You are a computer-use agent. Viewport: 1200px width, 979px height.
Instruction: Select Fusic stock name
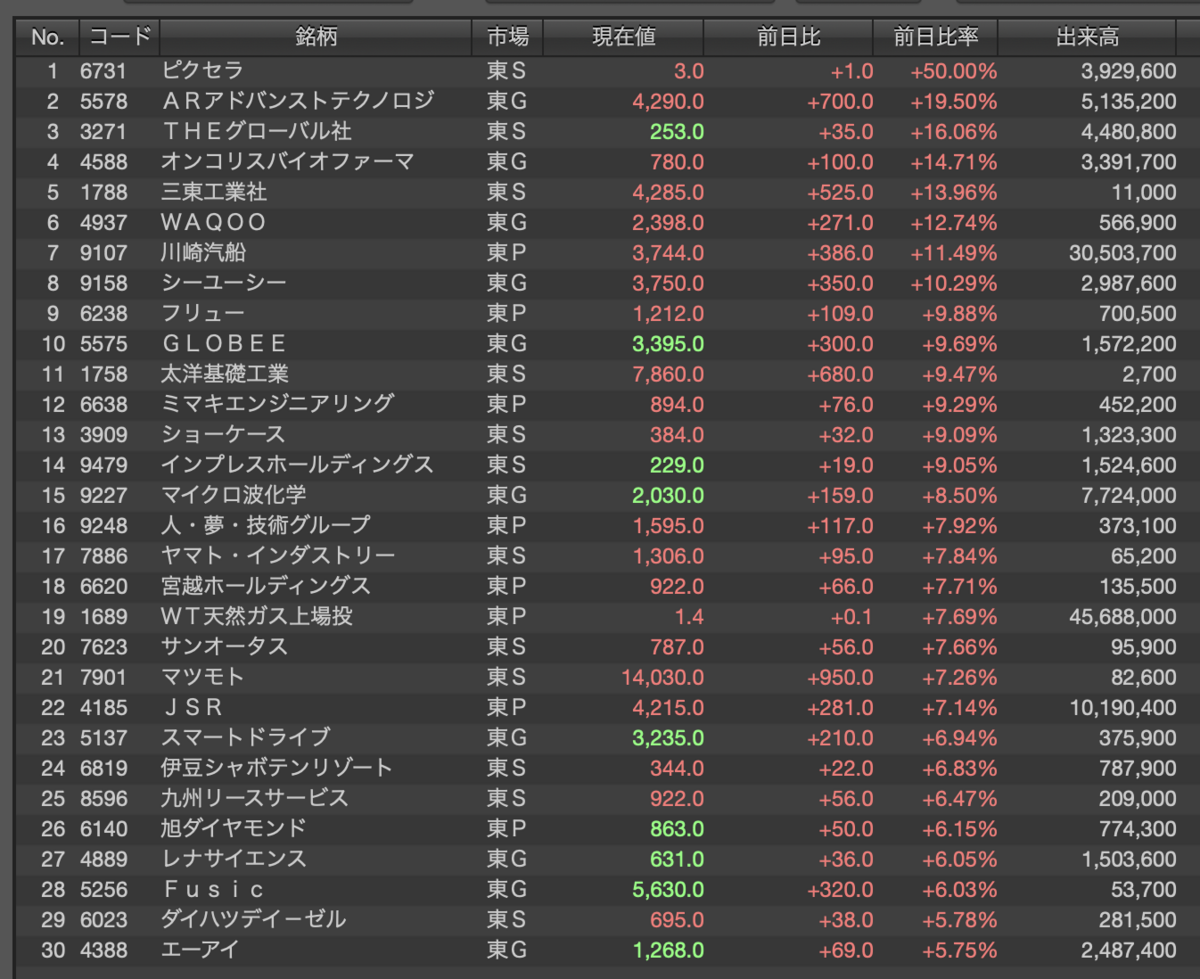coord(214,889)
